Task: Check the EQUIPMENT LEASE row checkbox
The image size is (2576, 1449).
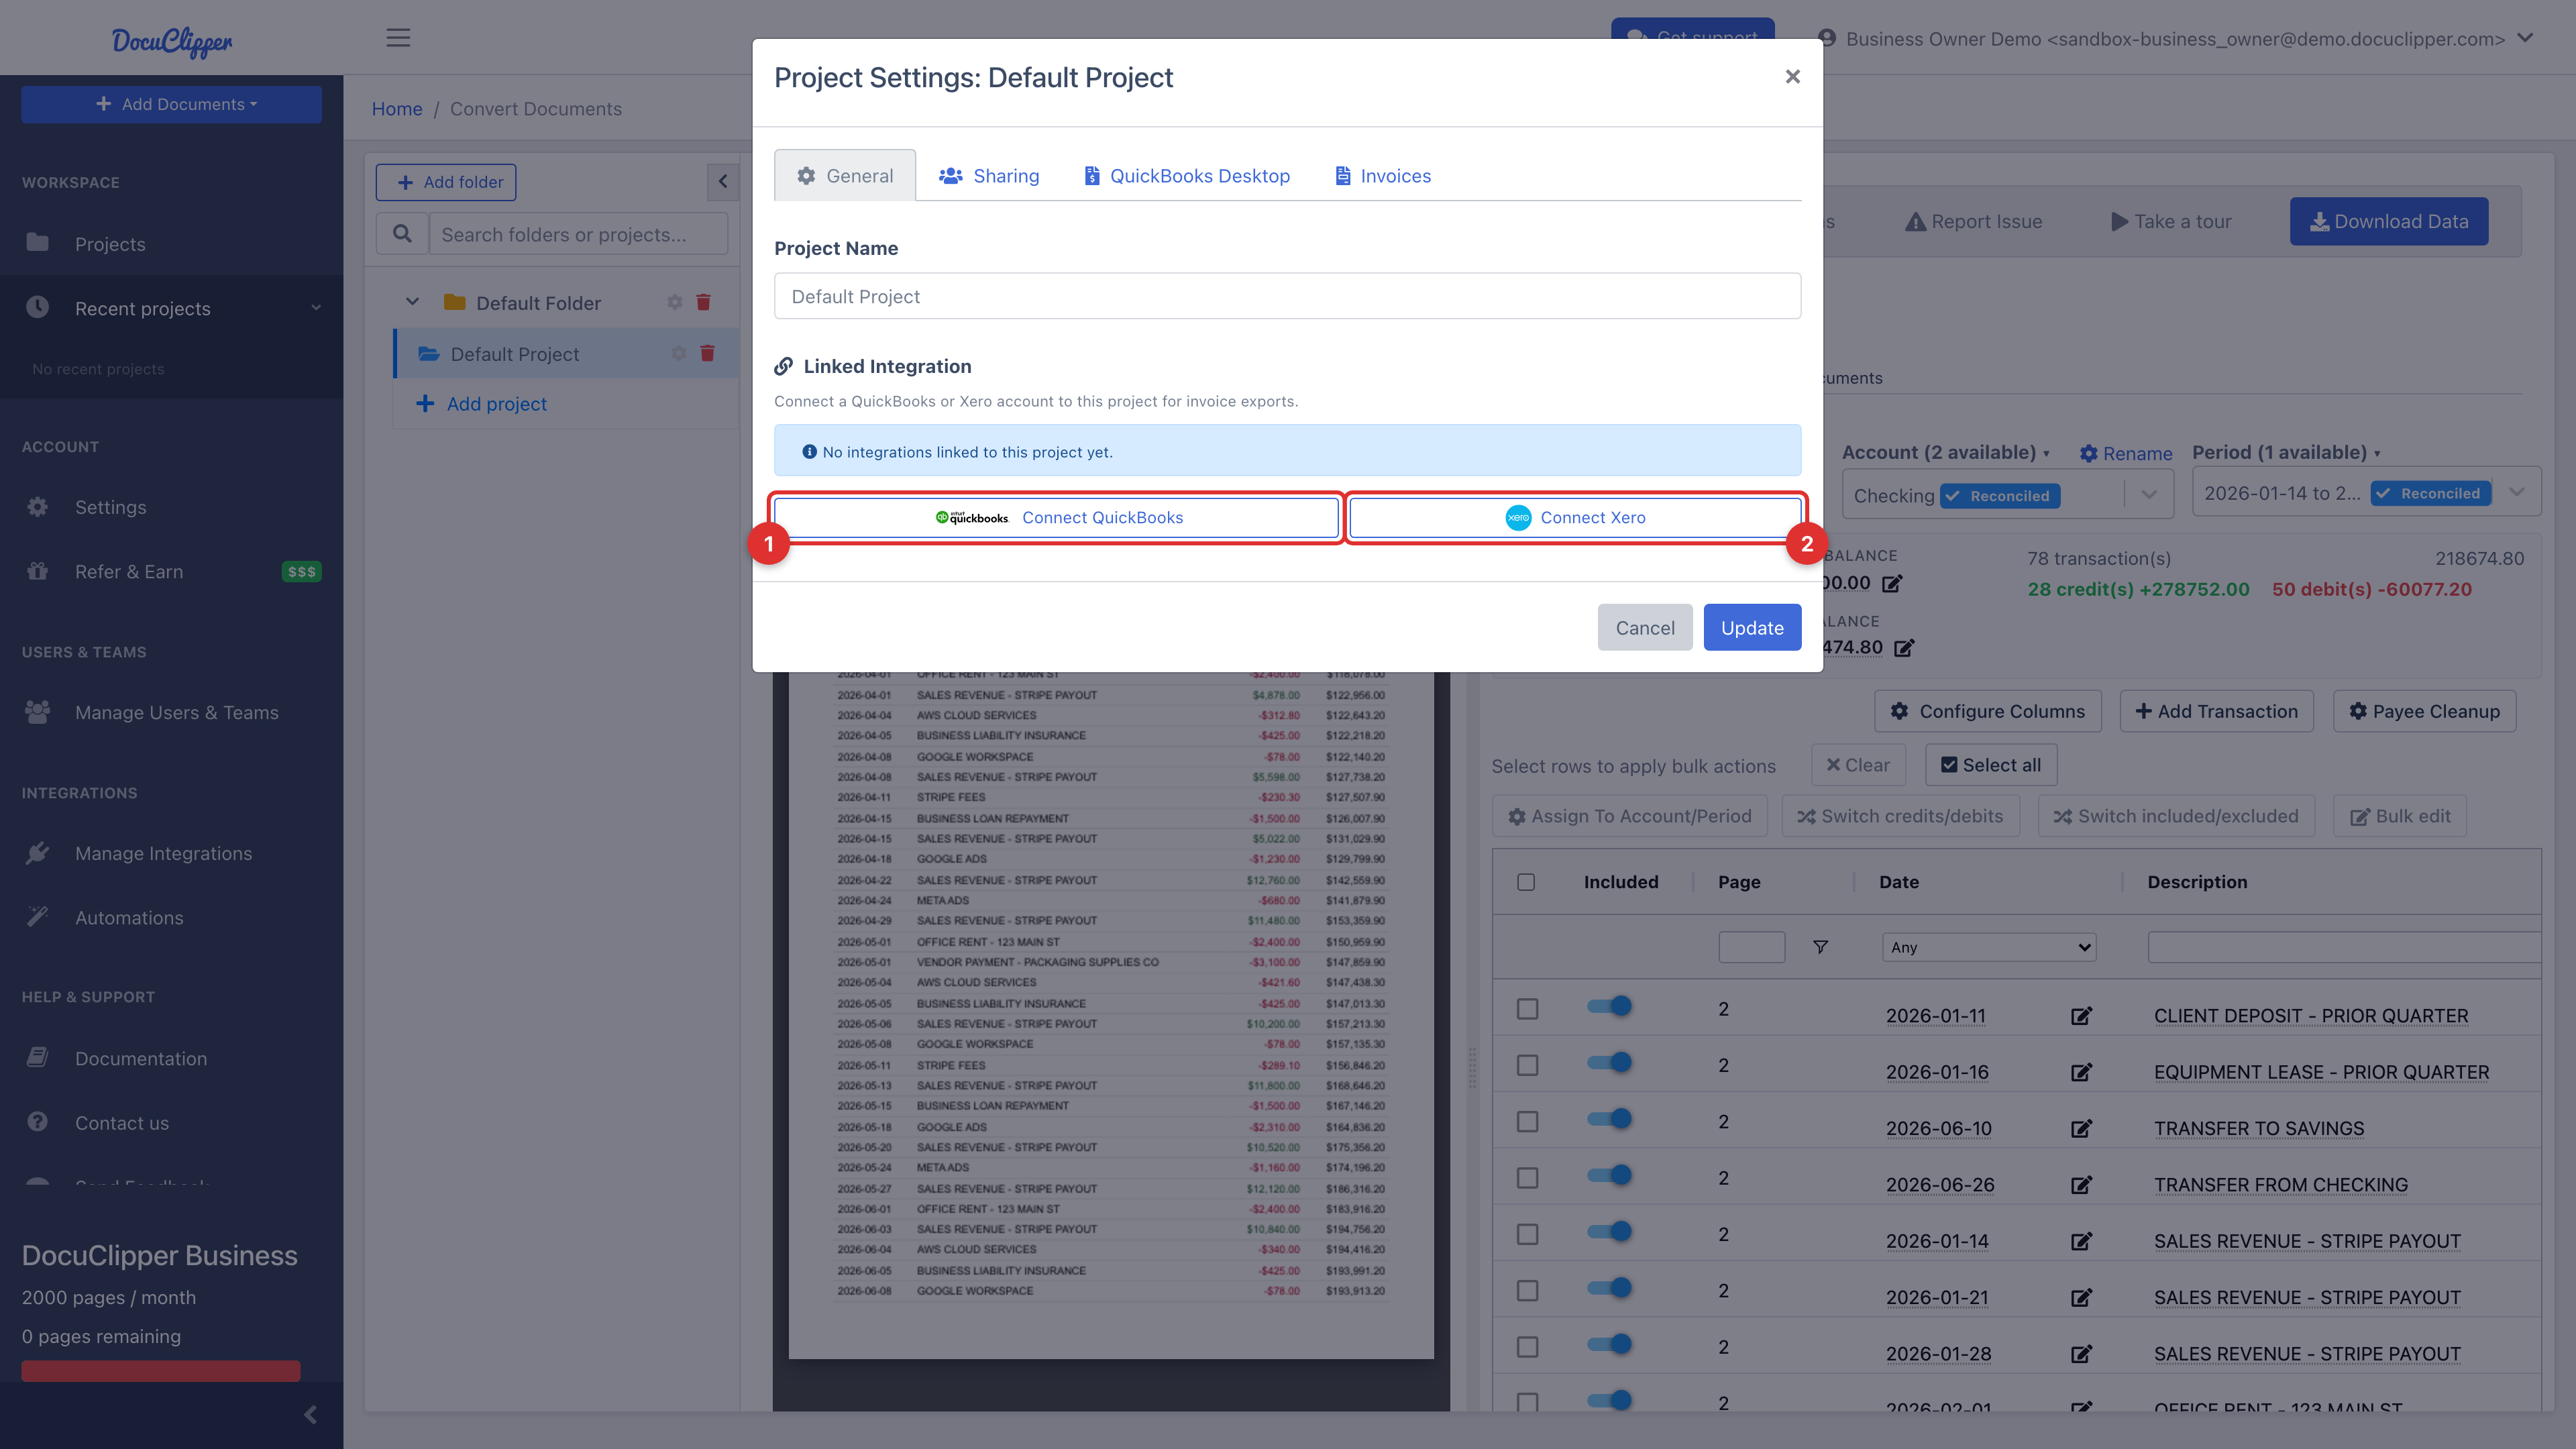Action: coord(1527,1065)
